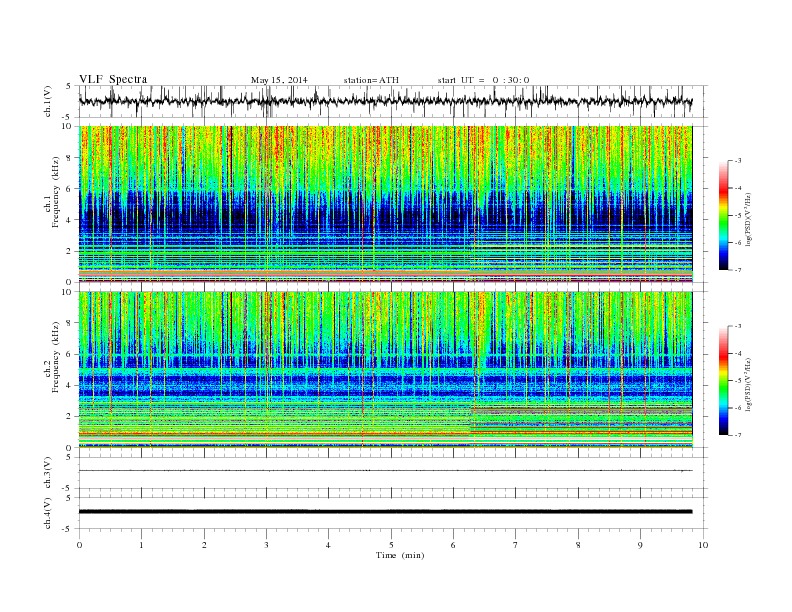The image size is (792, 612).
Task: Click the ch.1 Frequency (kHz) axis label
Action: point(52,192)
